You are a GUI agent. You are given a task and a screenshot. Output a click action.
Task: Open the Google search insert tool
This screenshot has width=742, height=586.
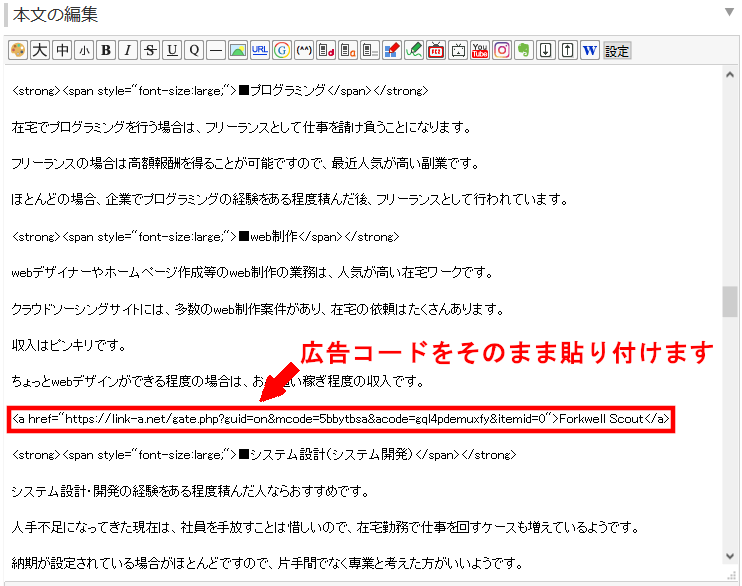[282, 50]
